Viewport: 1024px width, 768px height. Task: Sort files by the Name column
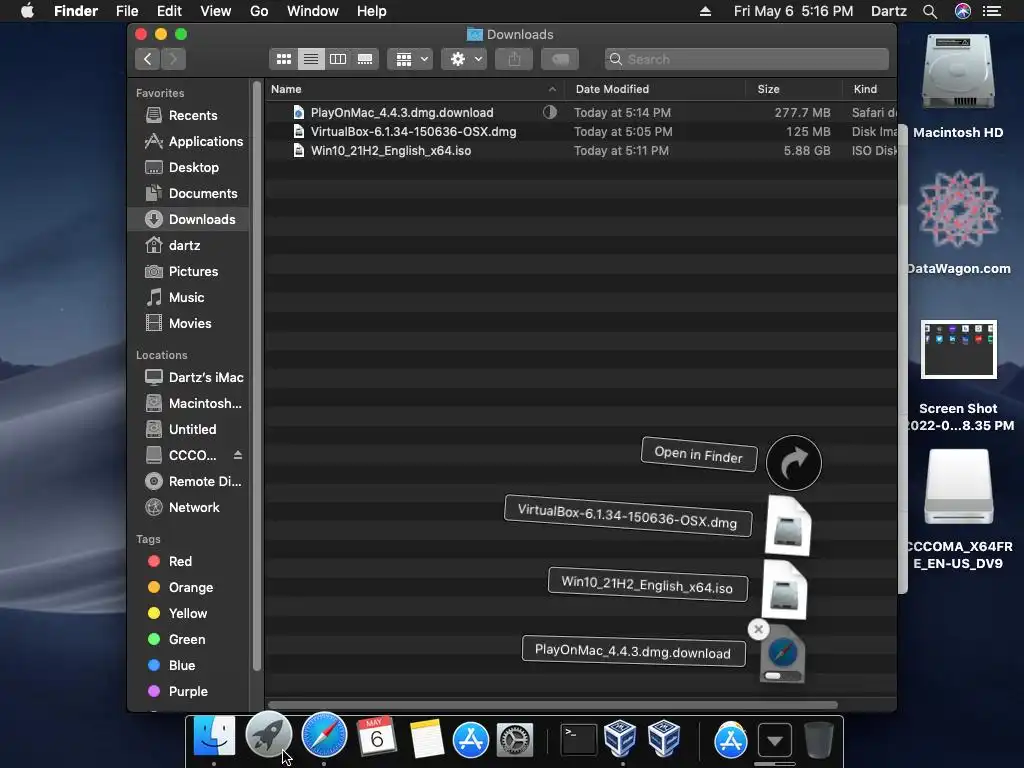pyautogui.click(x=414, y=89)
